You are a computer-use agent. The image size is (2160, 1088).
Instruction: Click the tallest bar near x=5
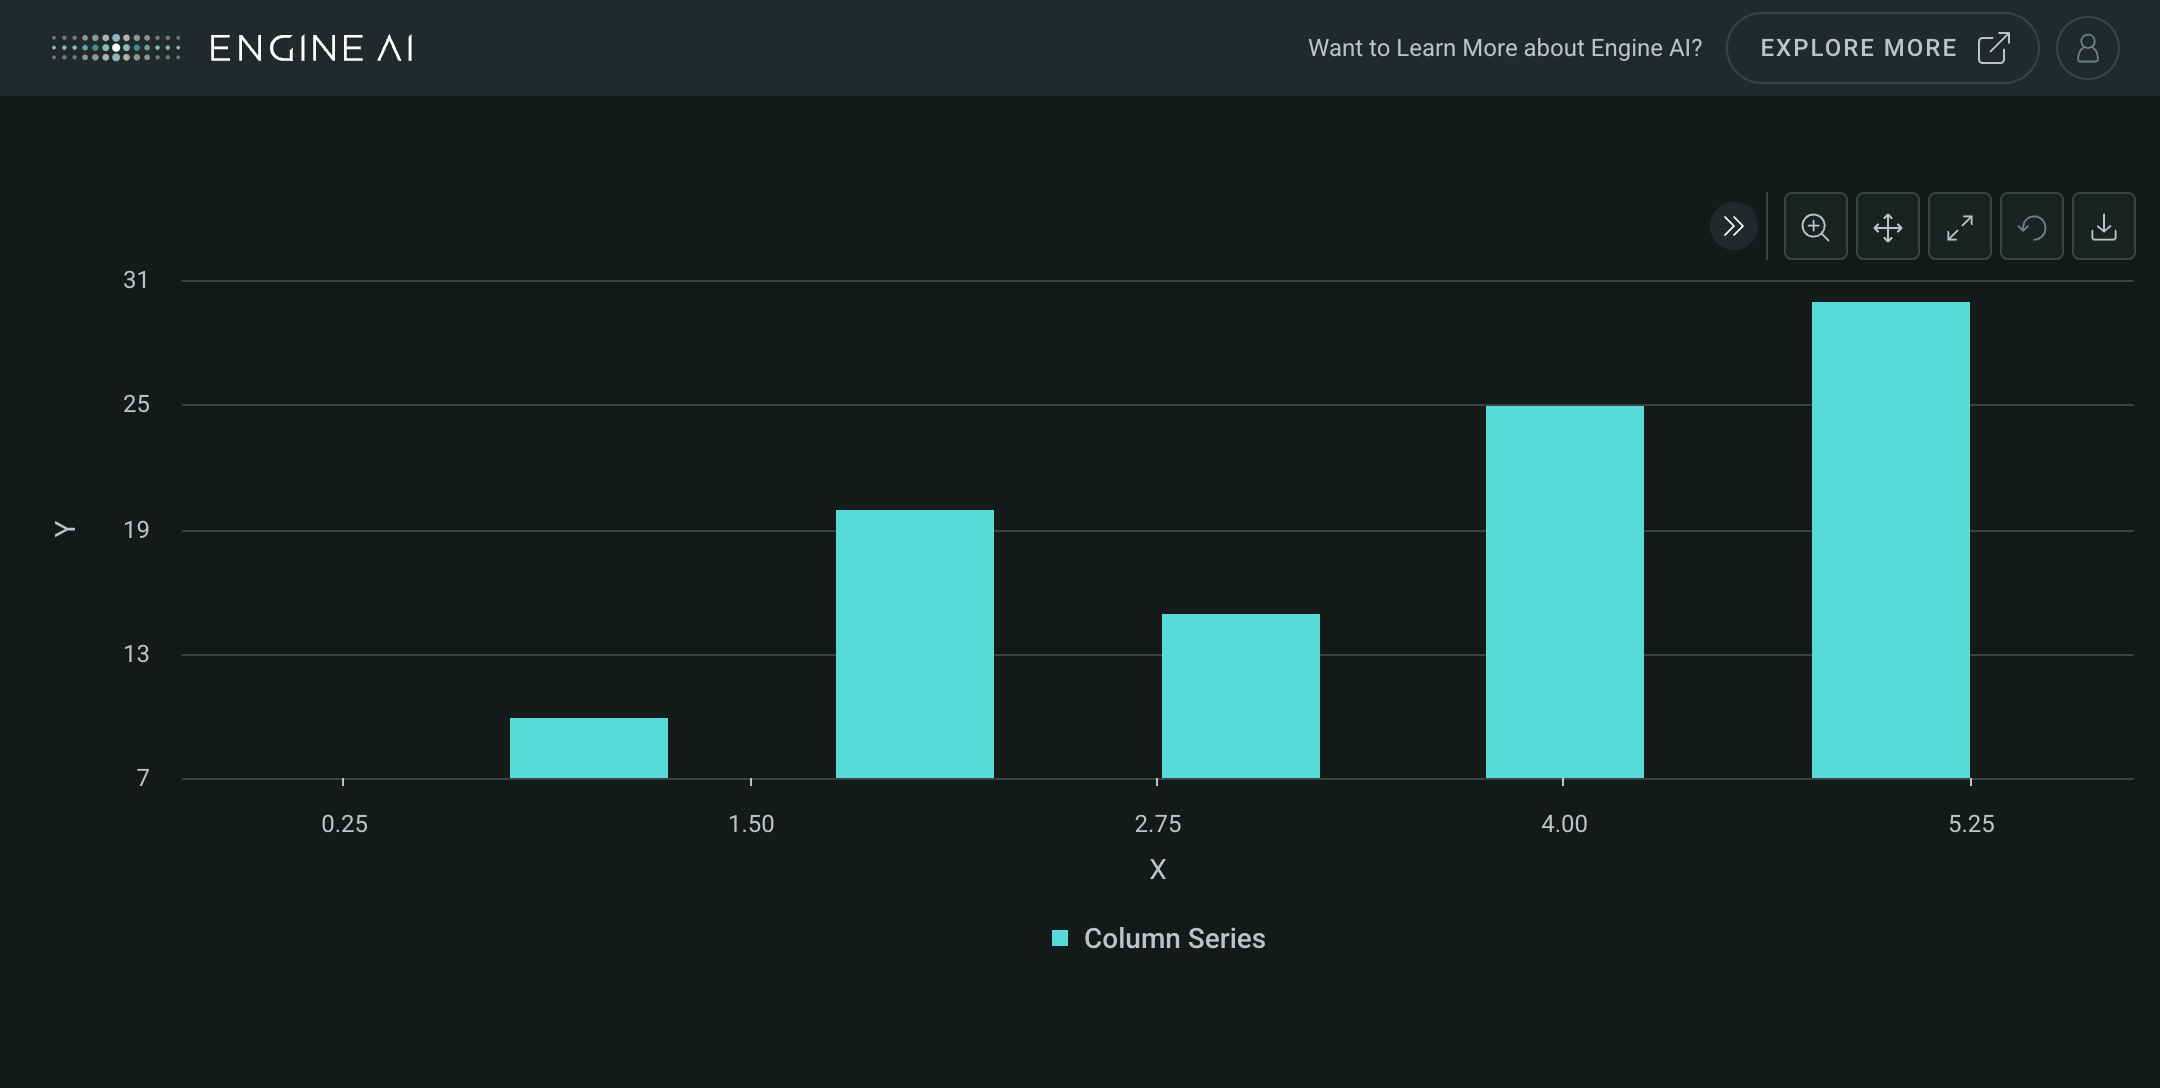pyautogui.click(x=1891, y=540)
